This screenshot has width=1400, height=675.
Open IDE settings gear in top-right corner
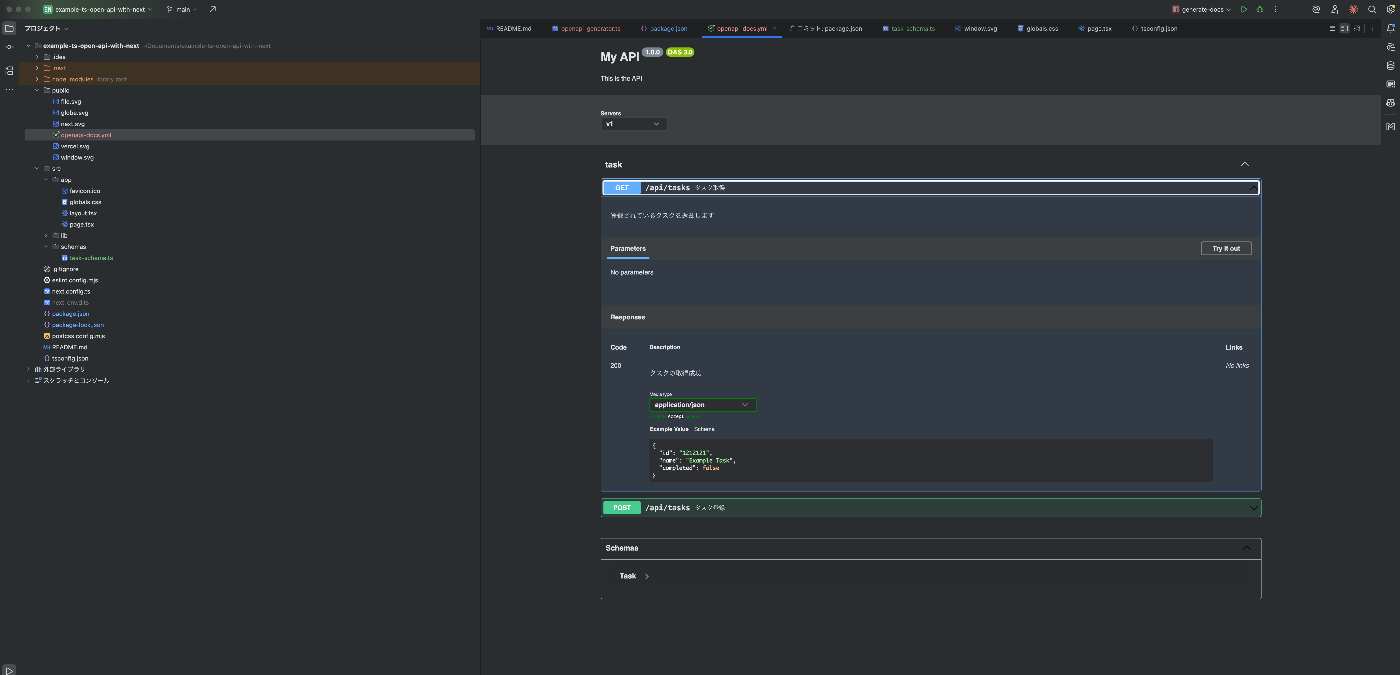(x=1390, y=9)
